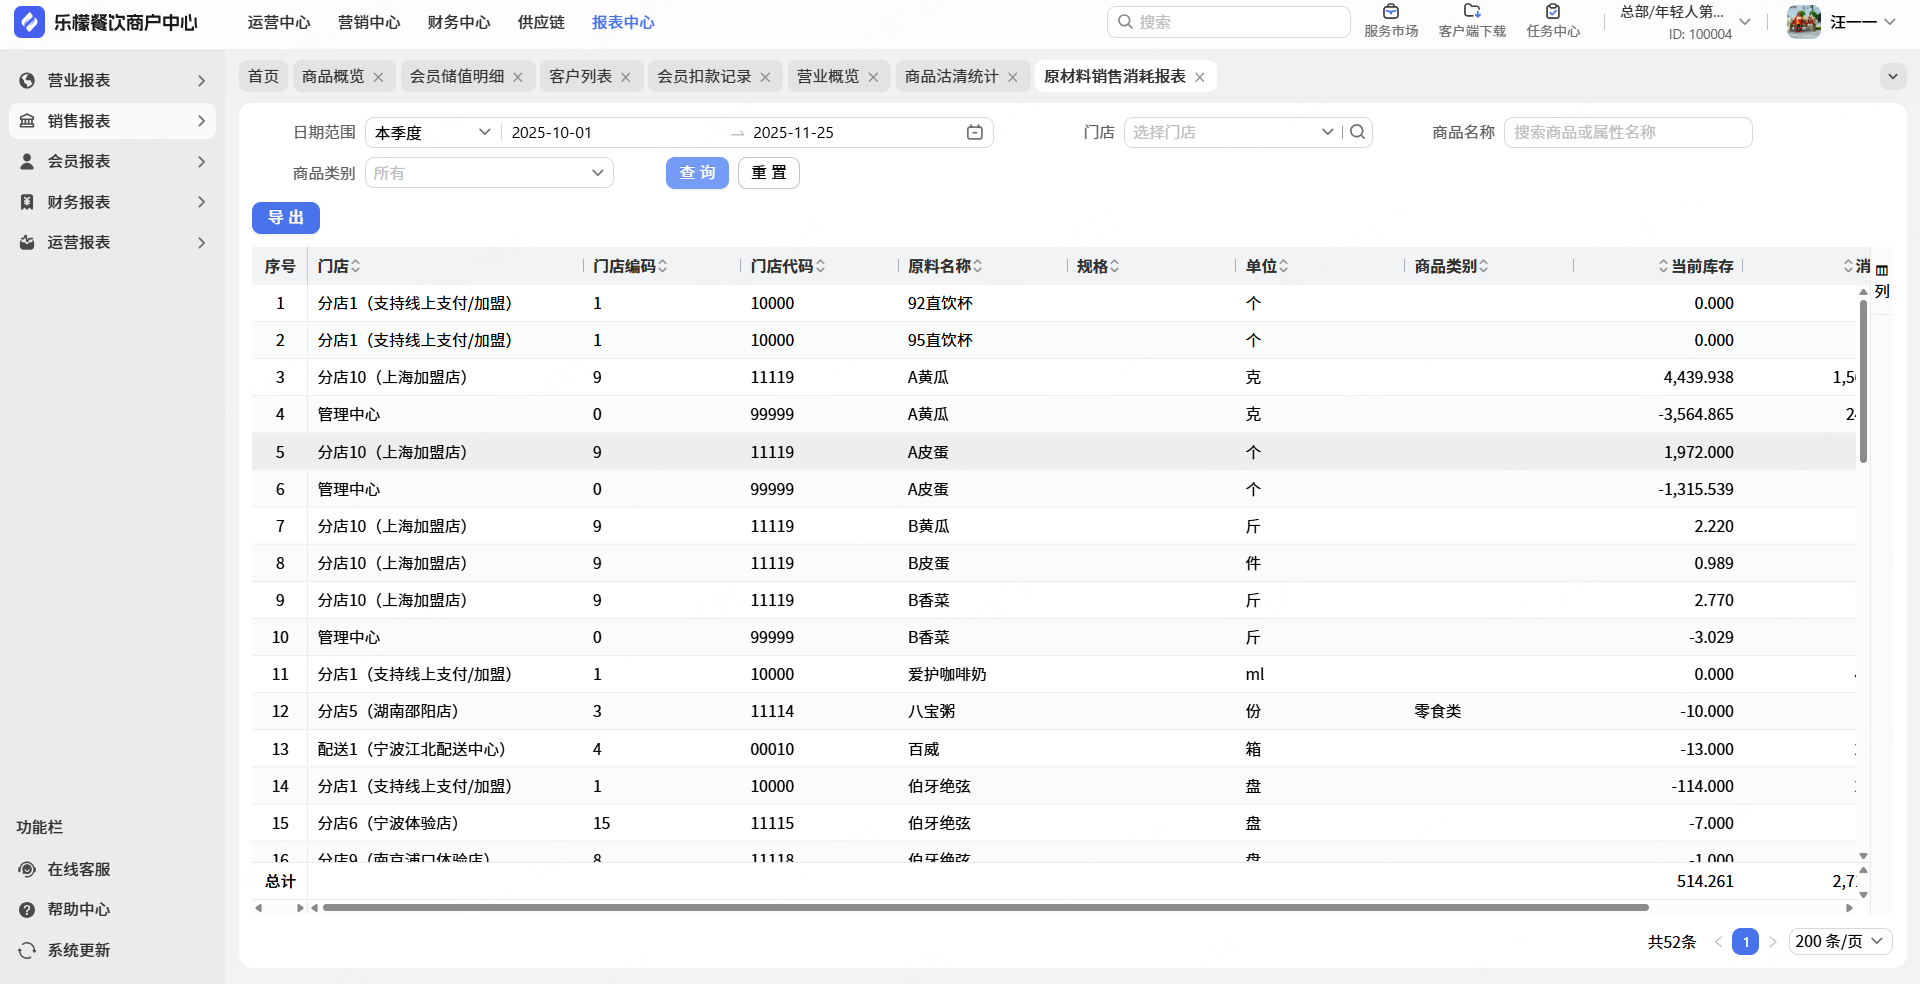Open the 本季度 date preset dropdown
Image resolution: width=1920 pixels, height=984 pixels.
pyautogui.click(x=432, y=132)
